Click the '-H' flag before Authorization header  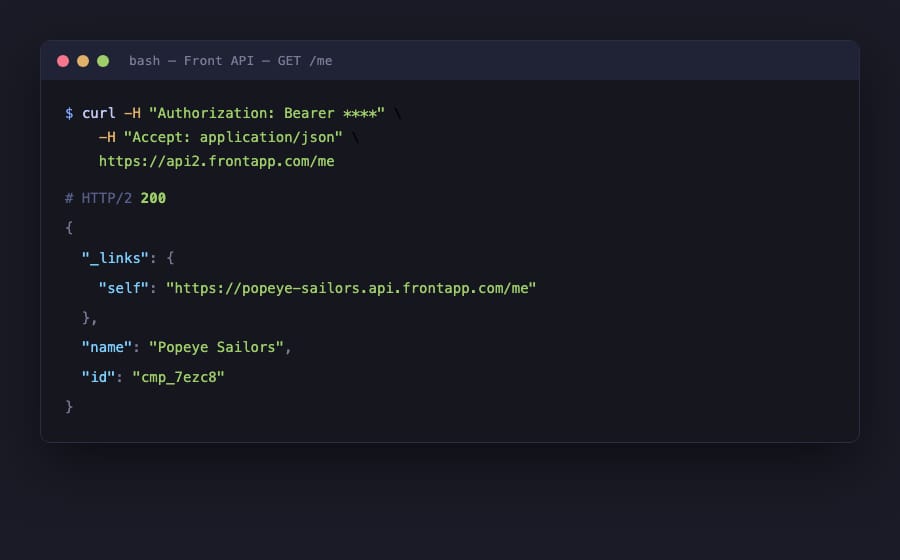tap(132, 113)
